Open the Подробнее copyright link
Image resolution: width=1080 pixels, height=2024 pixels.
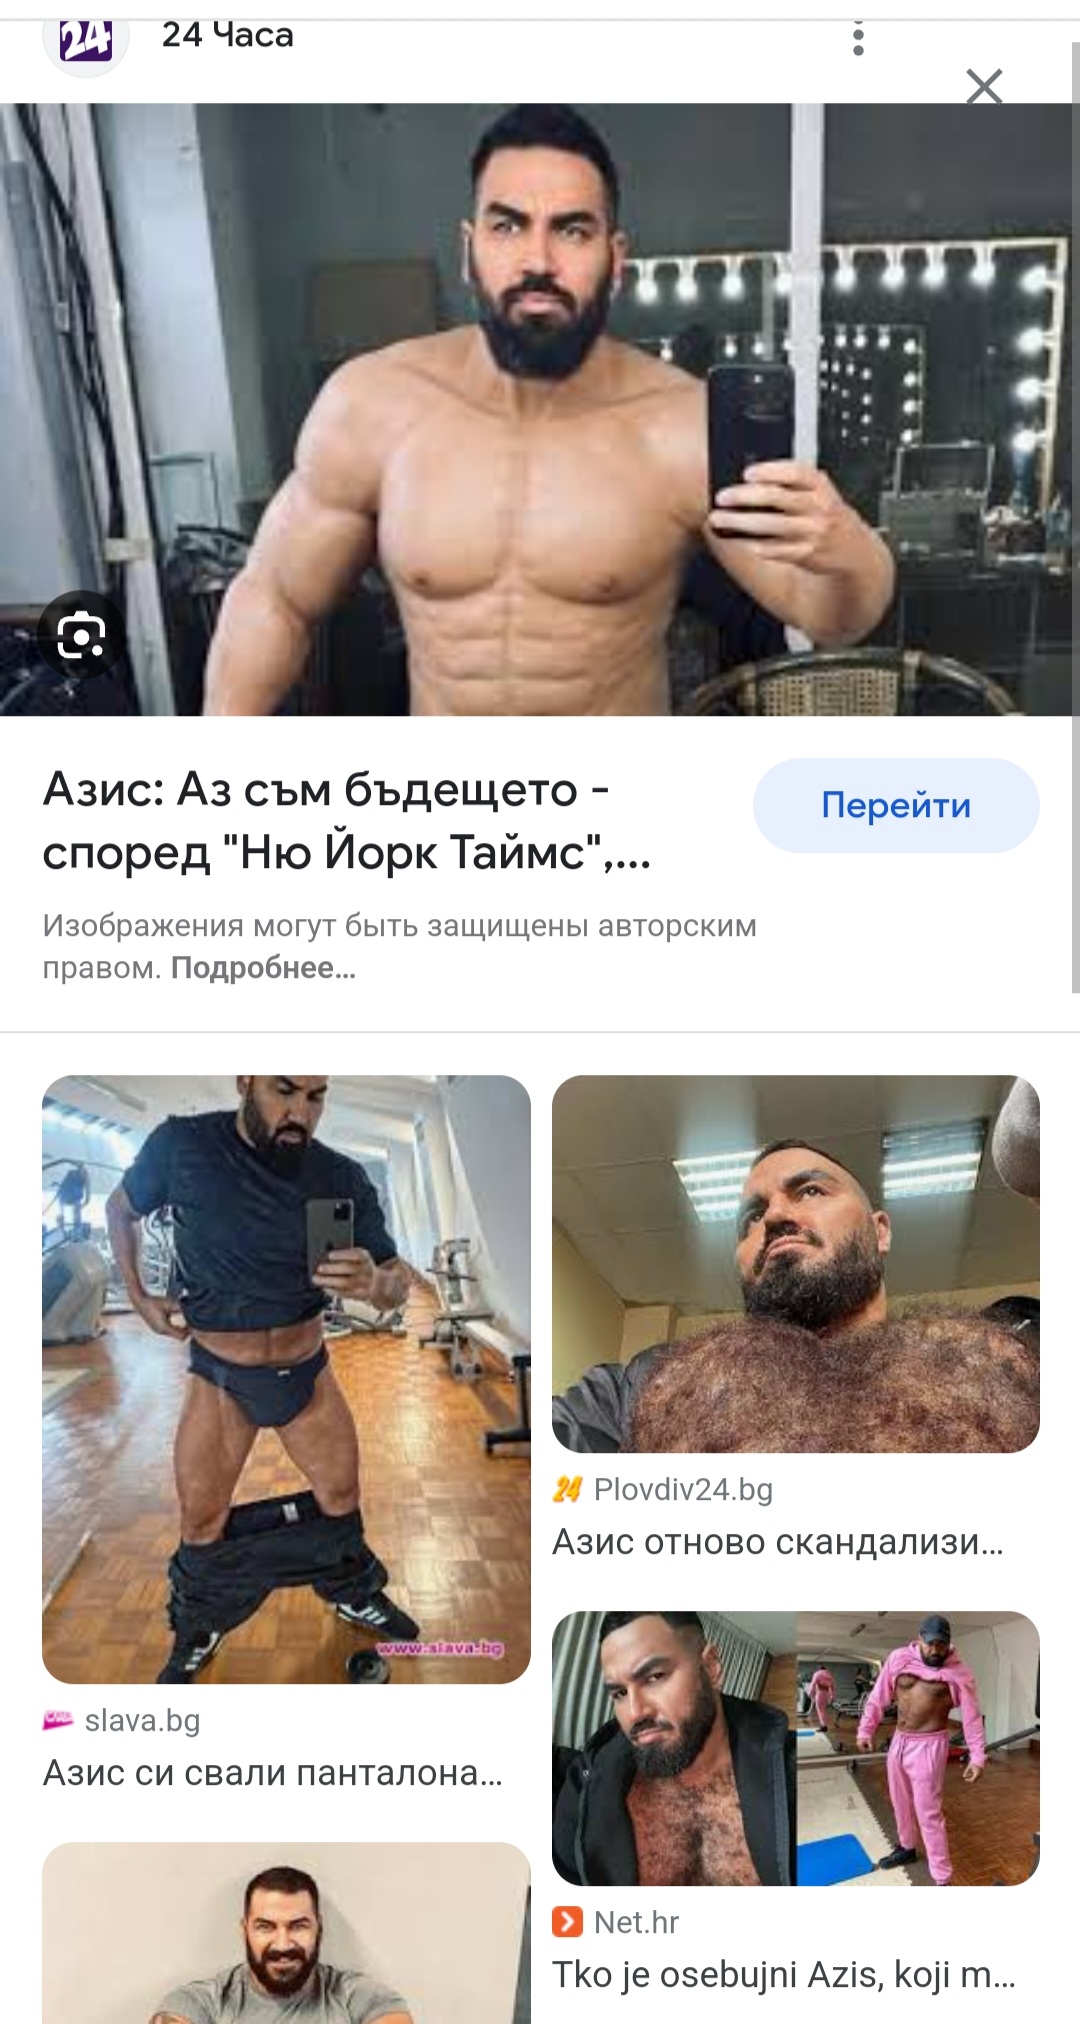tap(263, 968)
